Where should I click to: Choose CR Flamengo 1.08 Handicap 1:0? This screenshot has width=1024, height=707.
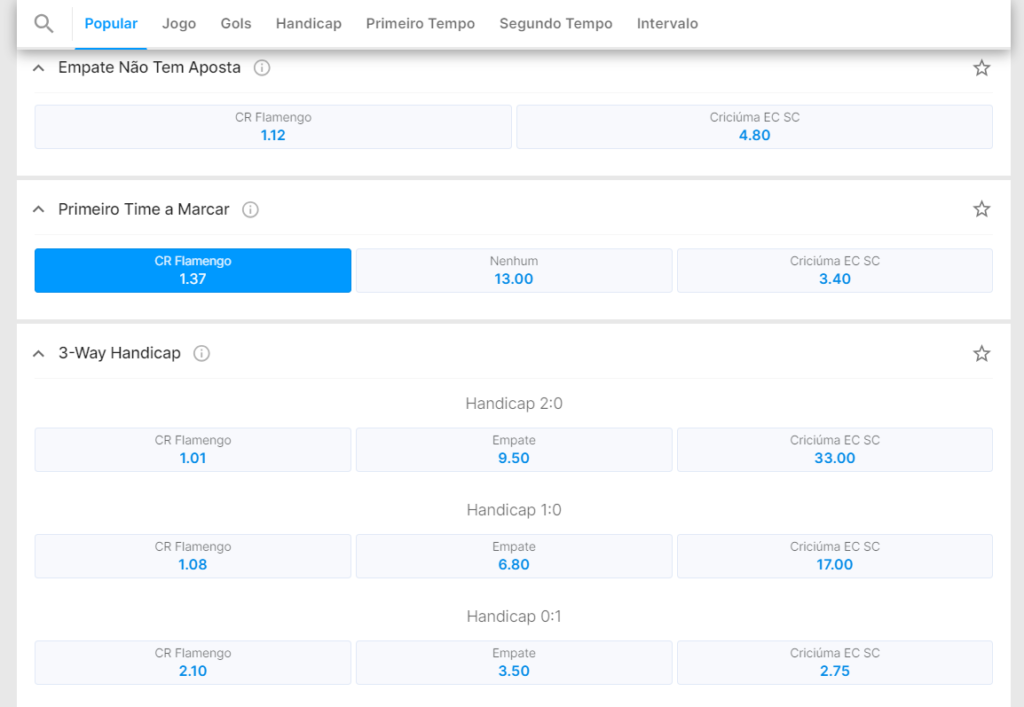193,556
